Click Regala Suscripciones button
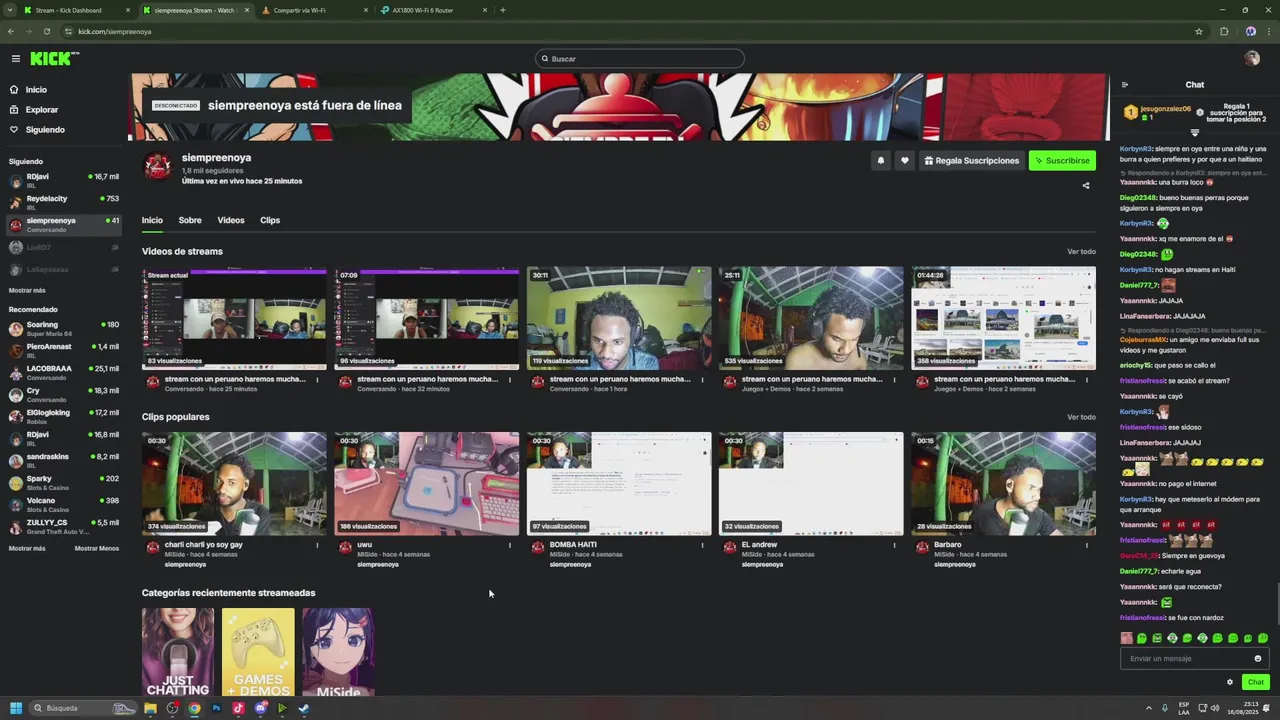Viewport: 1280px width, 720px height. 972,160
